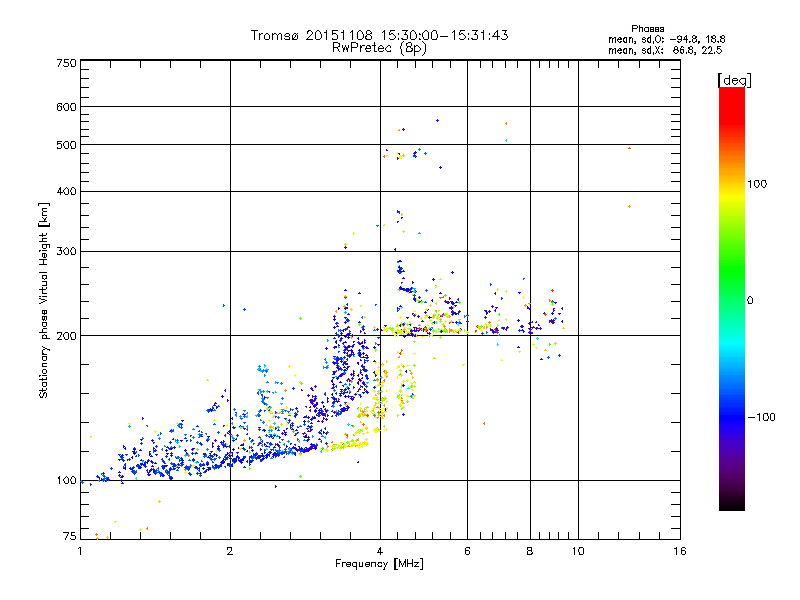Click the y-axis tick label '75'

(x=70, y=536)
